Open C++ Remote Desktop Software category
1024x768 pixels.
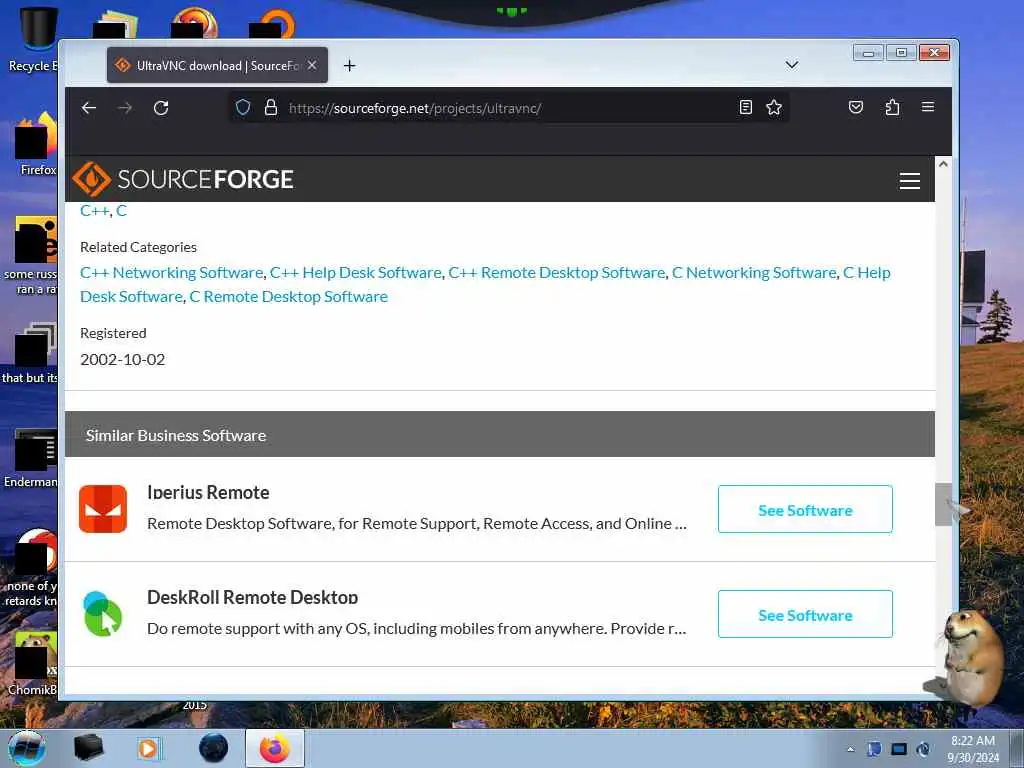click(556, 272)
